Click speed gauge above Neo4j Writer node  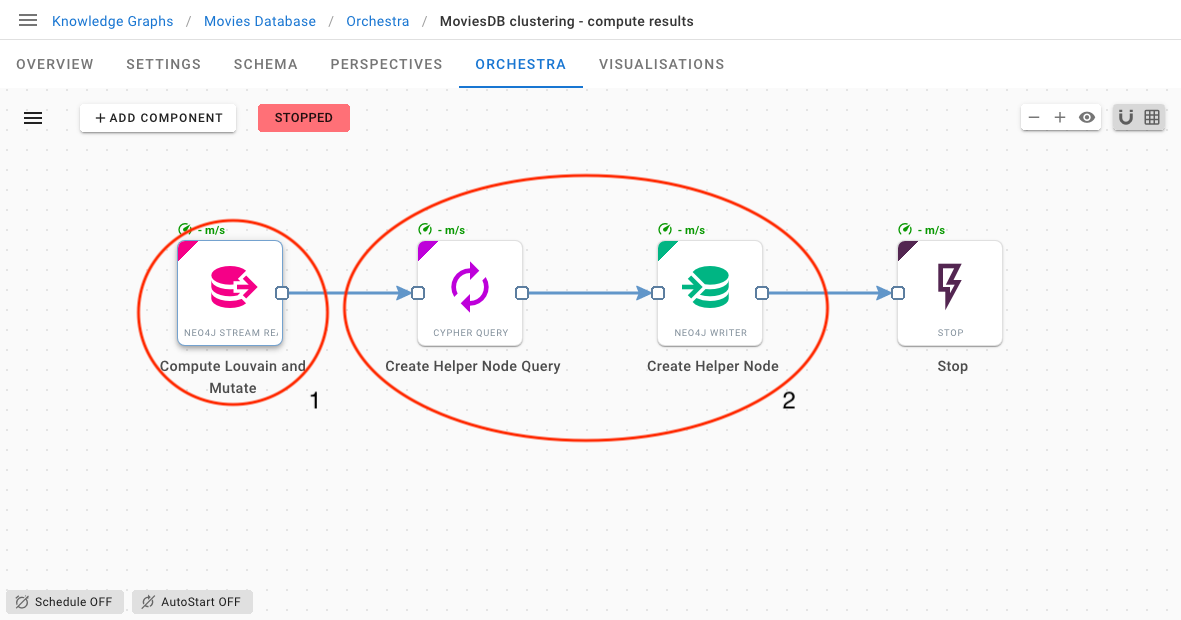tap(665, 229)
